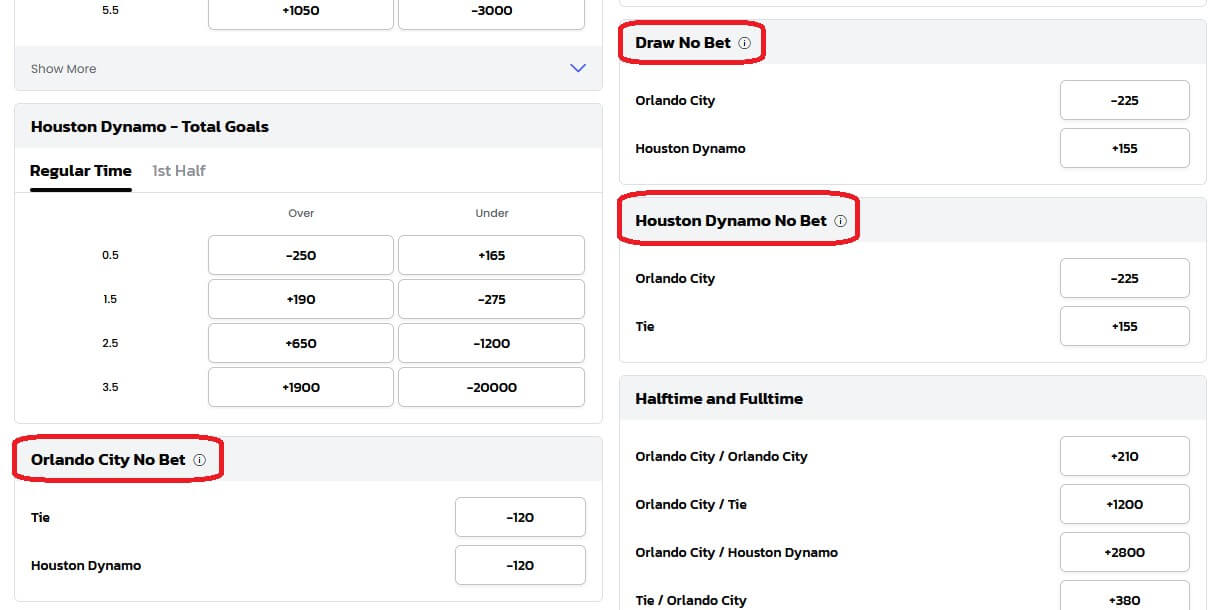Click the Draw No Bet heading

click(x=683, y=43)
